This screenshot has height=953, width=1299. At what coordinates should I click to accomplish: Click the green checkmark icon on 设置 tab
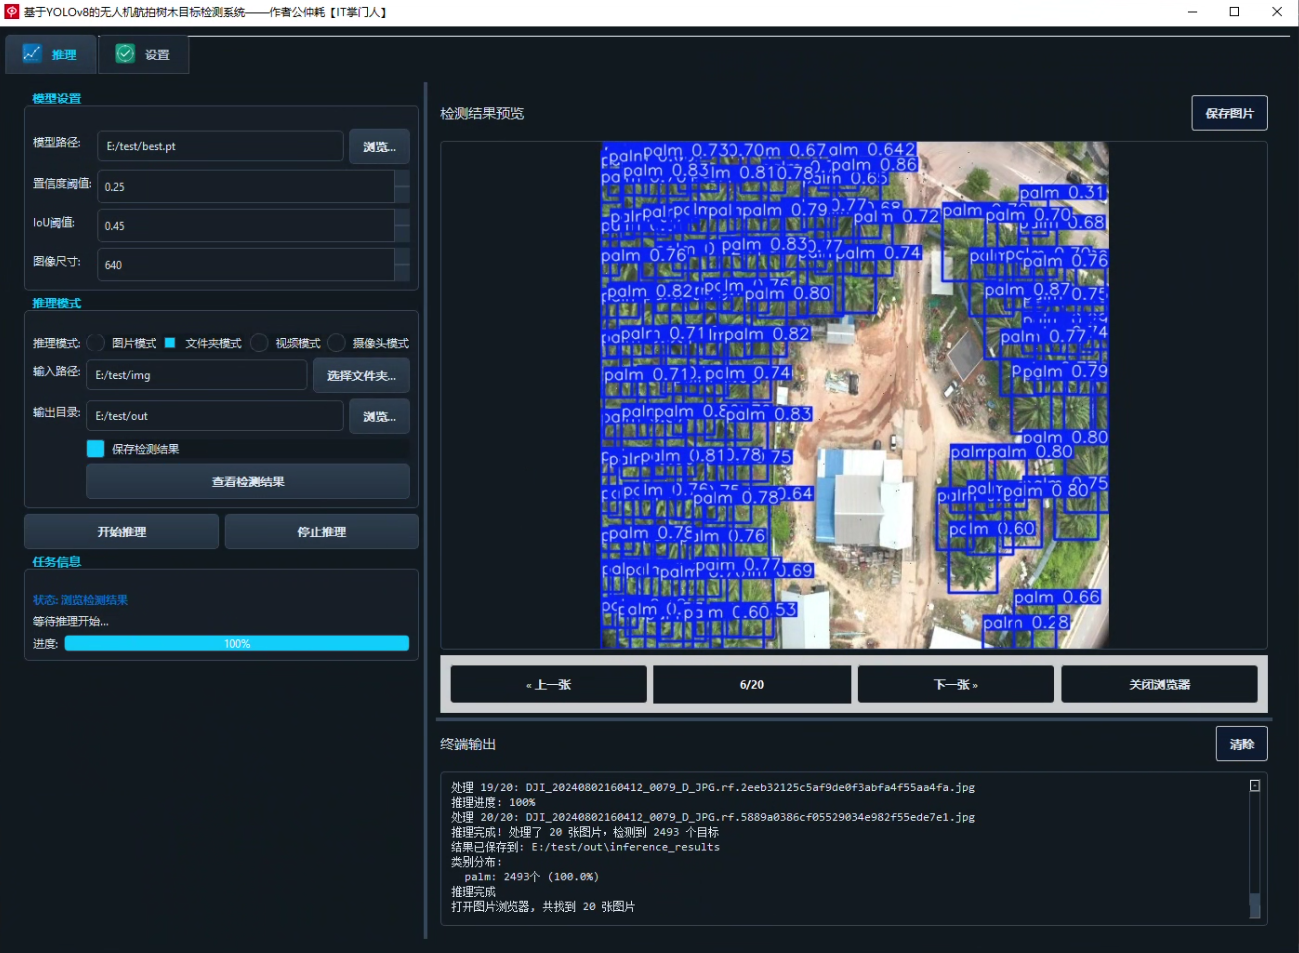click(x=123, y=55)
